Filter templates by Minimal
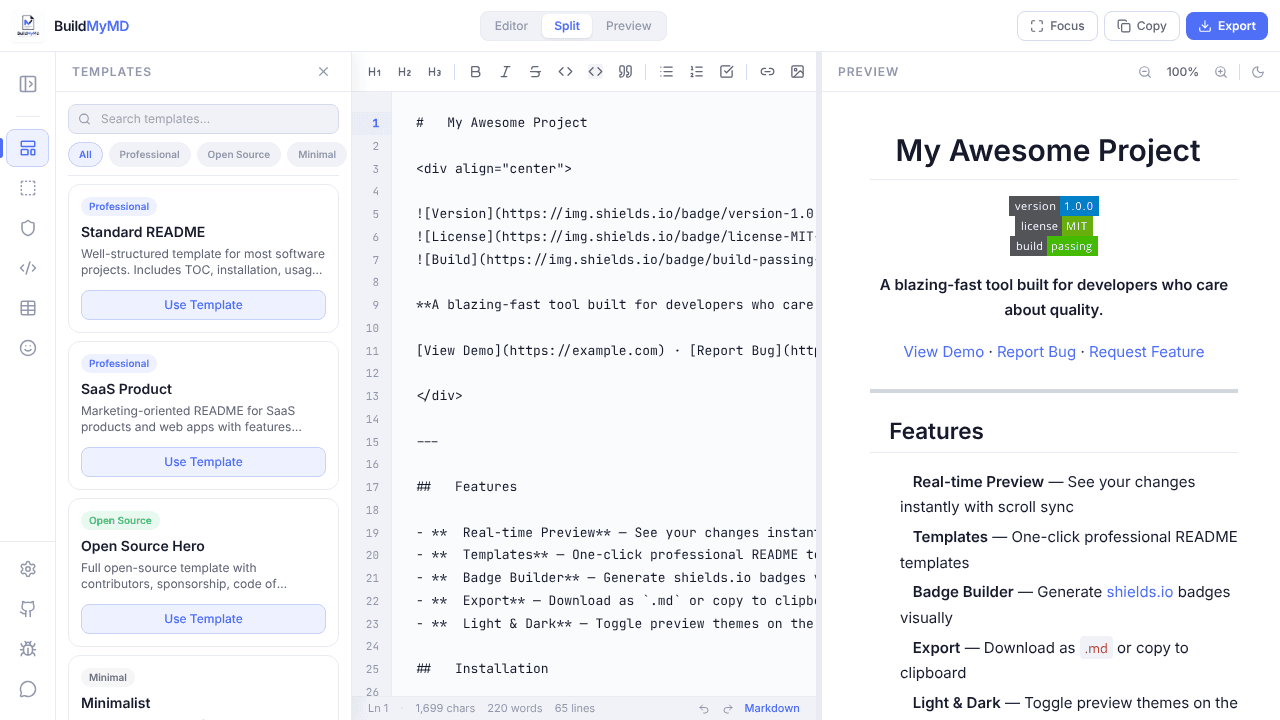Image resolution: width=1280 pixels, height=720 pixels. [317, 155]
